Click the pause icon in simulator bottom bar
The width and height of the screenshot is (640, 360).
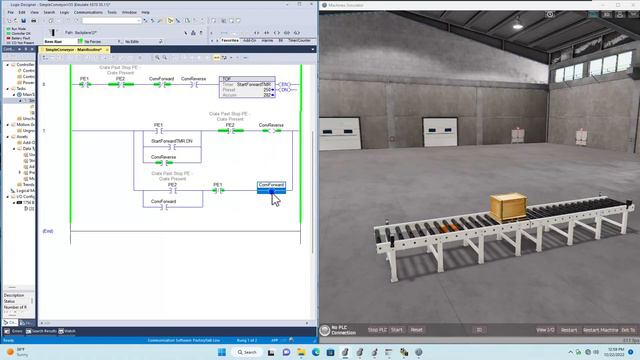pos(479,330)
